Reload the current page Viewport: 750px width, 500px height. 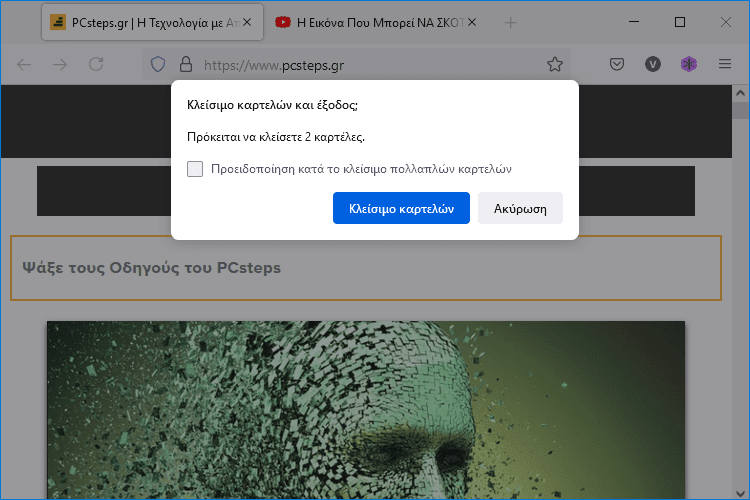(x=96, y=64)
